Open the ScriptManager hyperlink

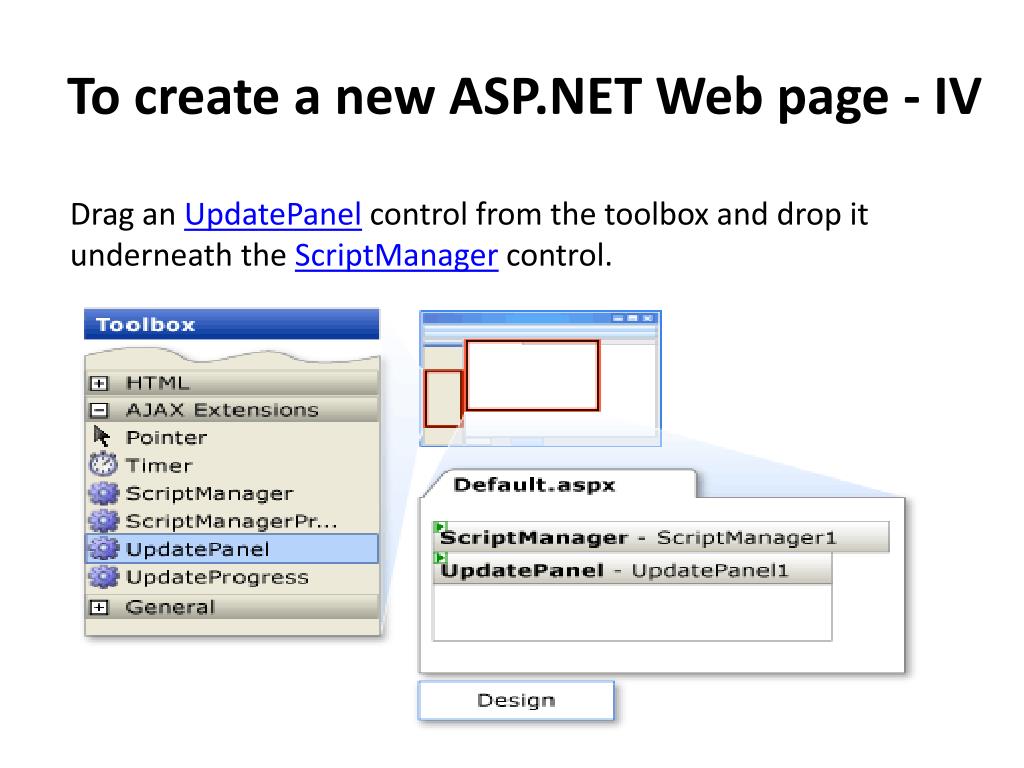(396, 255)
